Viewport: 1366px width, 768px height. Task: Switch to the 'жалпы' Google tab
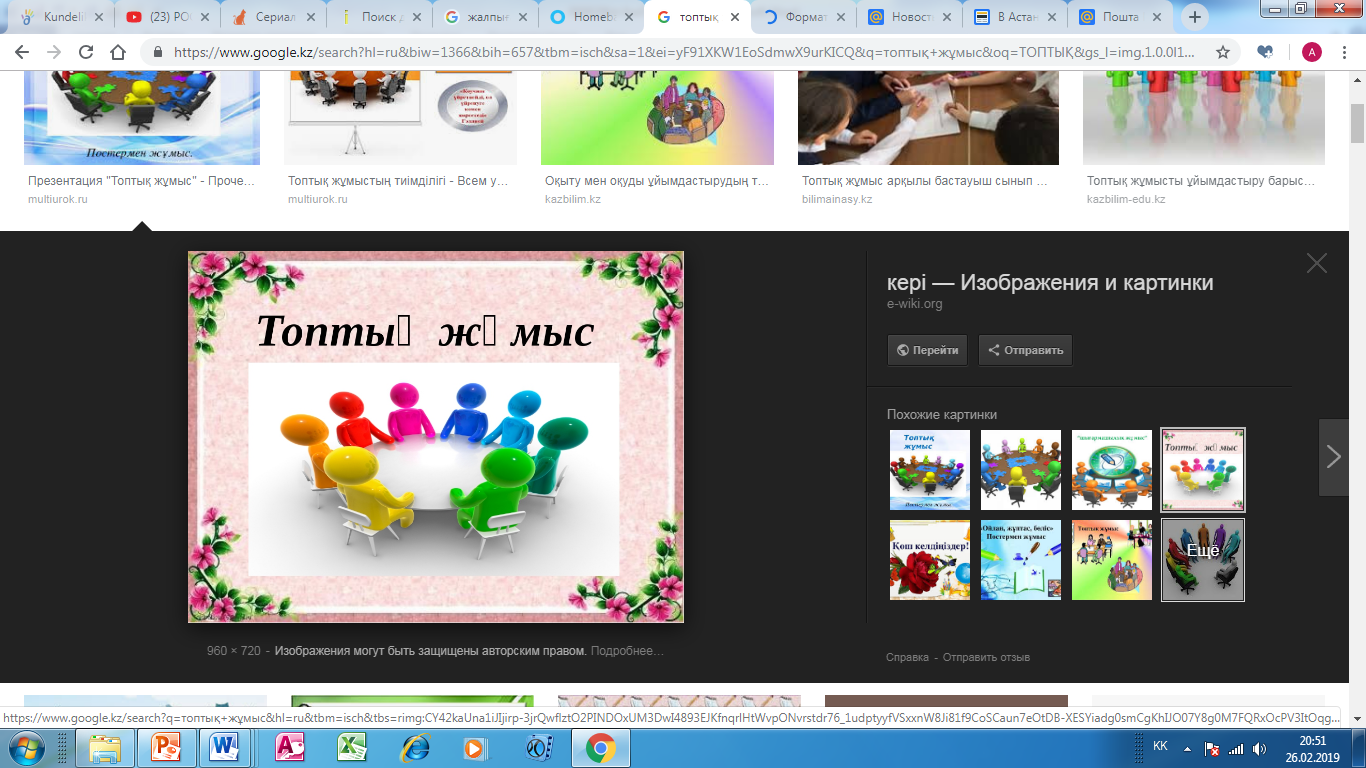488,17
